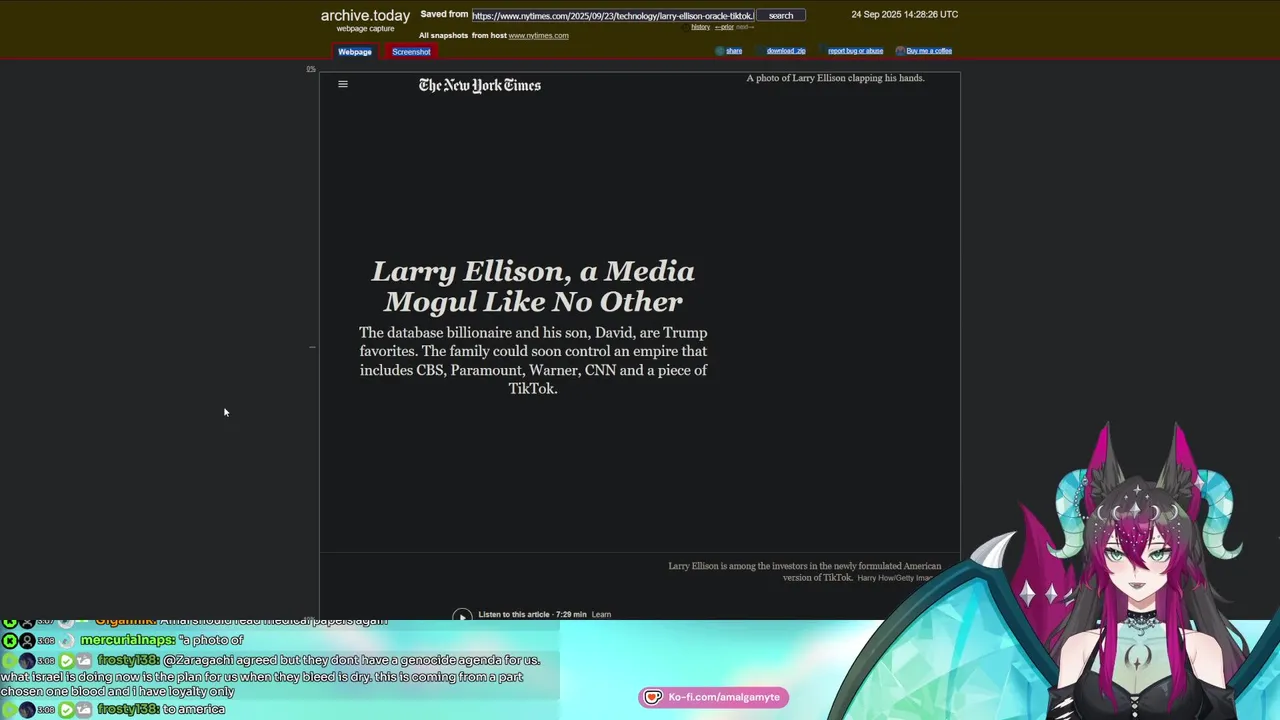
Task: Click the saved-from URL input field
Action: (x=612, y=15)
